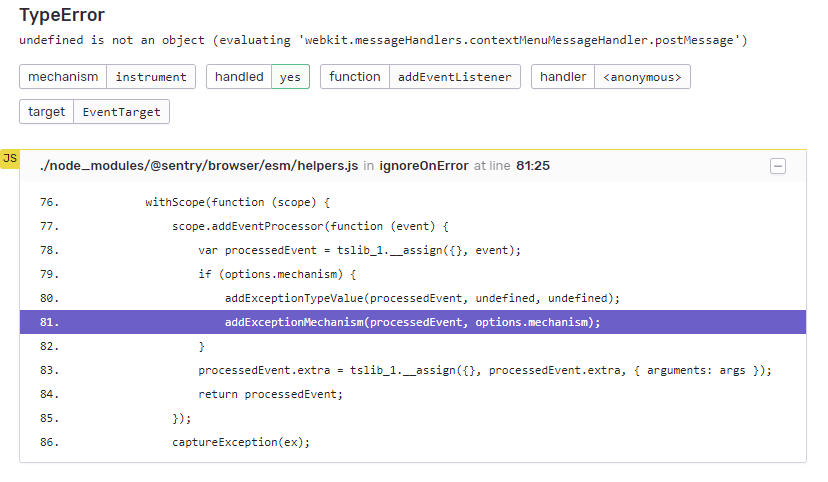
Task: Click the <anonymous> tag value
Action: coord(642,77)
